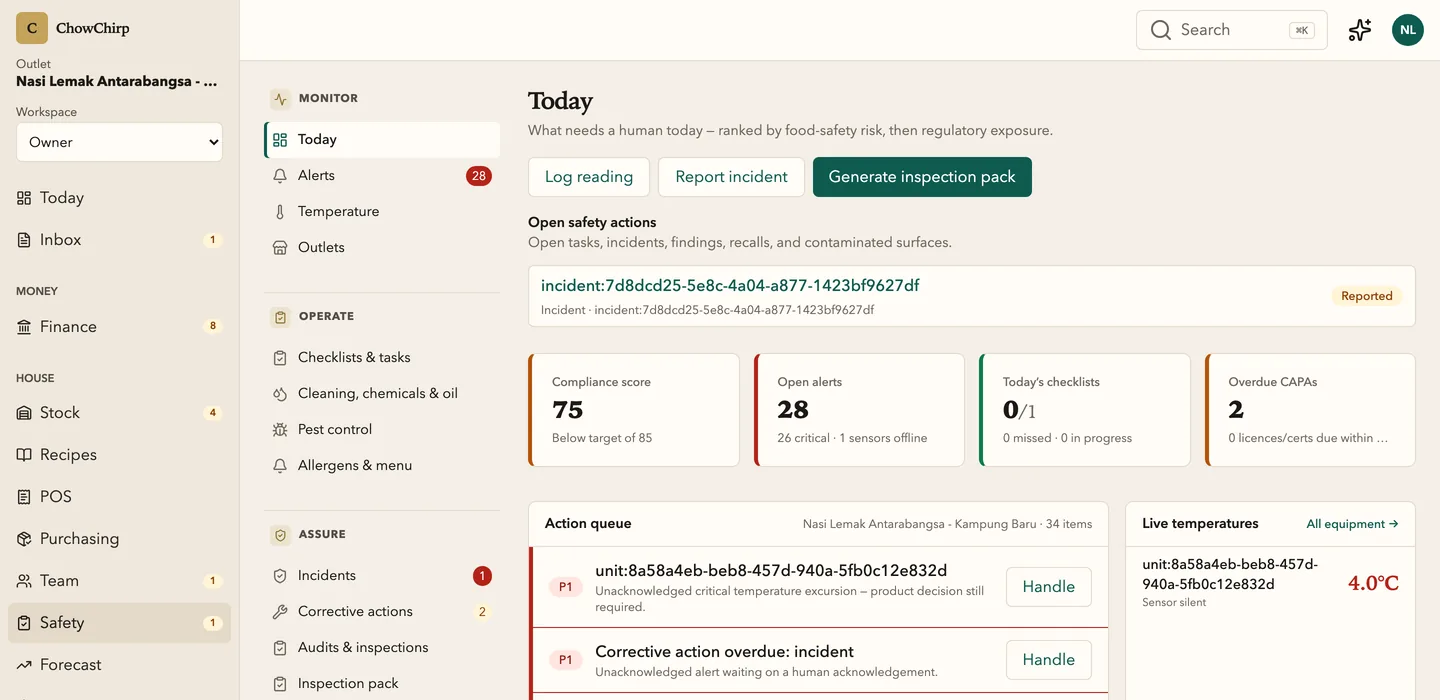Click the Stock badge showing 4
The height and width of the screenshot is (700, 1440).
tap(212, 413)
